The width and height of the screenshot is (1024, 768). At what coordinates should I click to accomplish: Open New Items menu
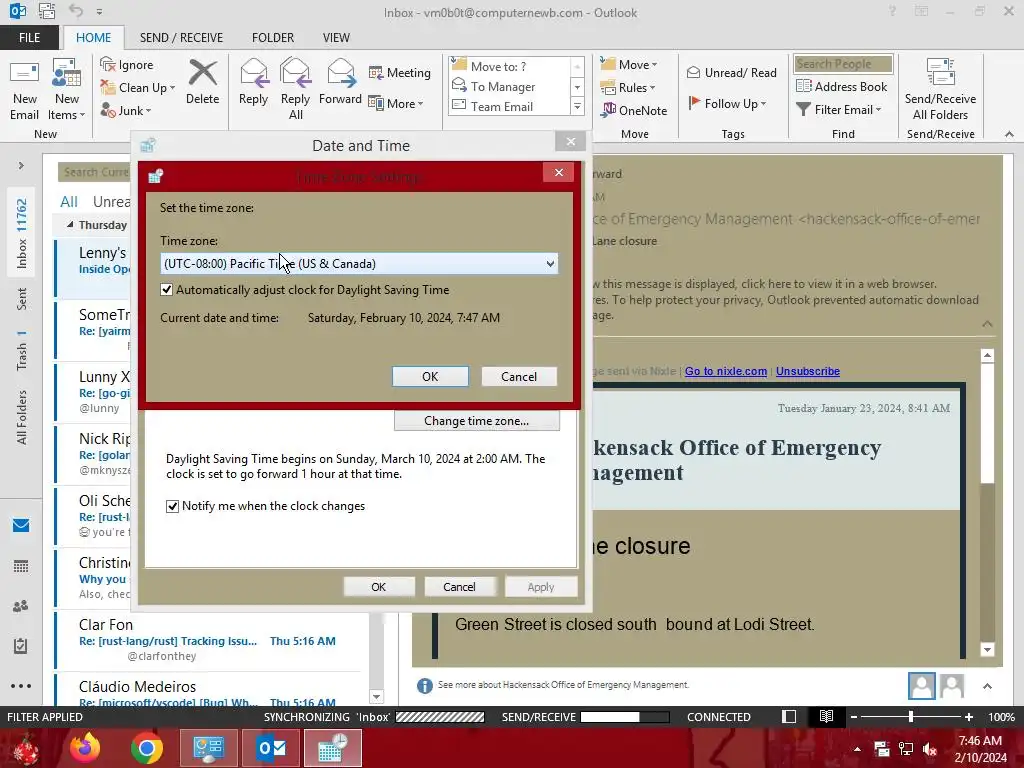67,89
